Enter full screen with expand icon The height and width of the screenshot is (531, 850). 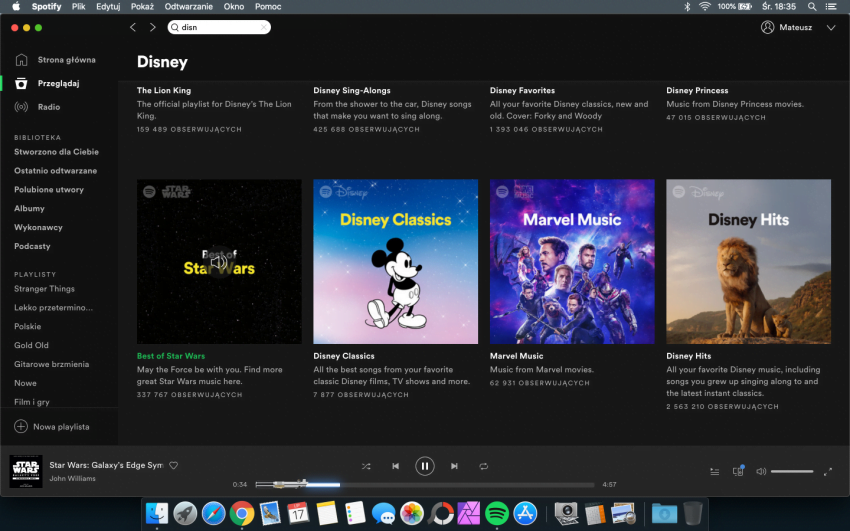pos(828,471)
